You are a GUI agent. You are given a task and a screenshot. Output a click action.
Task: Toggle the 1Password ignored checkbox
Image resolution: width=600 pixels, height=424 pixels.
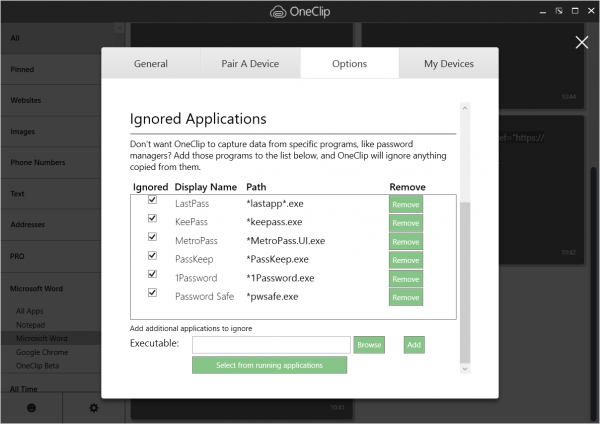pyautogui.click(x=152, y=274)
